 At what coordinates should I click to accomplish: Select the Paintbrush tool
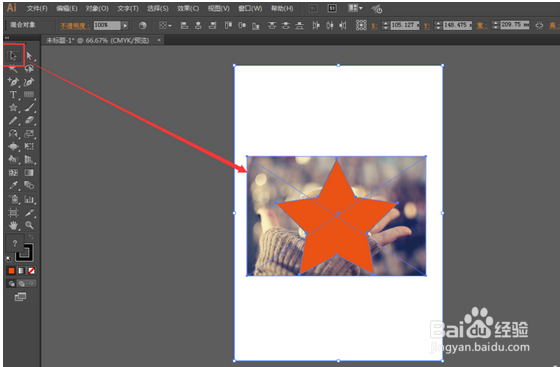coord(29,107)
